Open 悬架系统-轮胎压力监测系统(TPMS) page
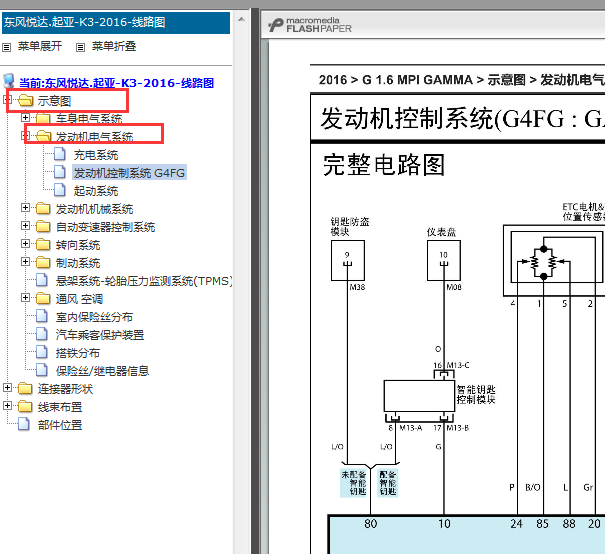 point(144,281)
